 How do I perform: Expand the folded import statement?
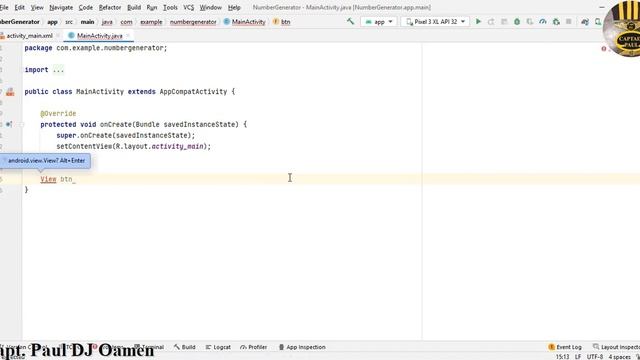click(x=58, y=70)
